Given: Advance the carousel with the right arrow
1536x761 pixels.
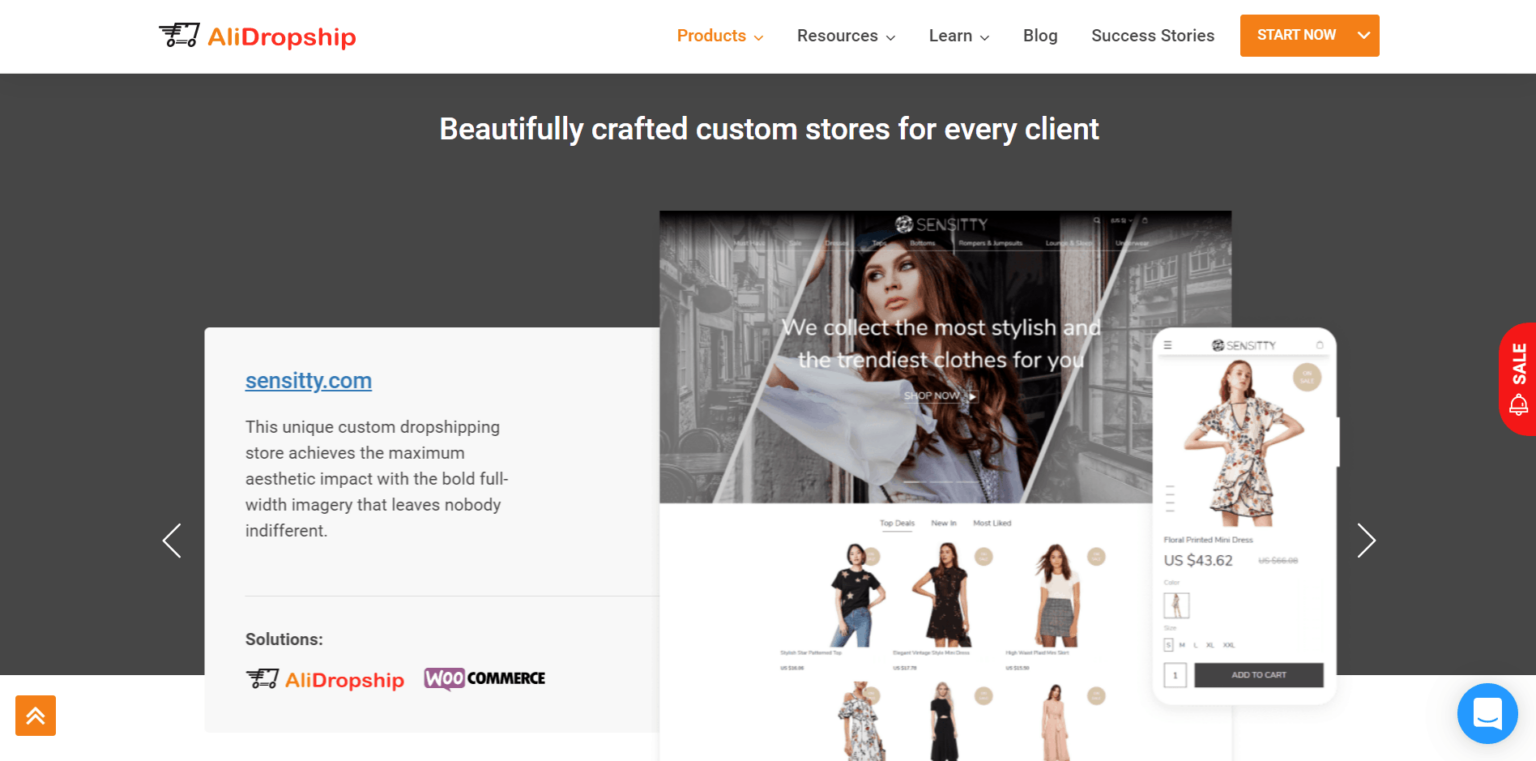Looking at the screenshot, I should click(x=1366, y=540).
